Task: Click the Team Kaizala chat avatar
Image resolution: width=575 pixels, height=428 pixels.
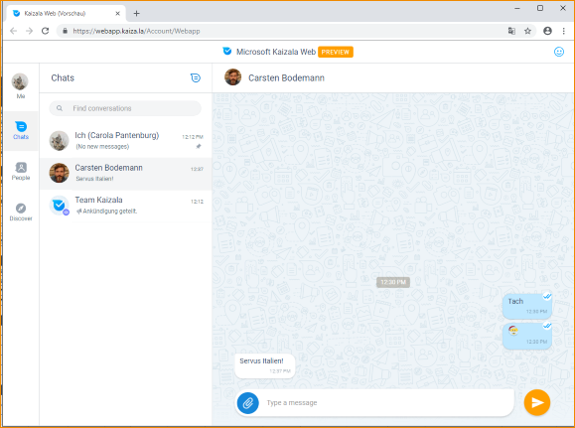Action: (x=59, y=205)
